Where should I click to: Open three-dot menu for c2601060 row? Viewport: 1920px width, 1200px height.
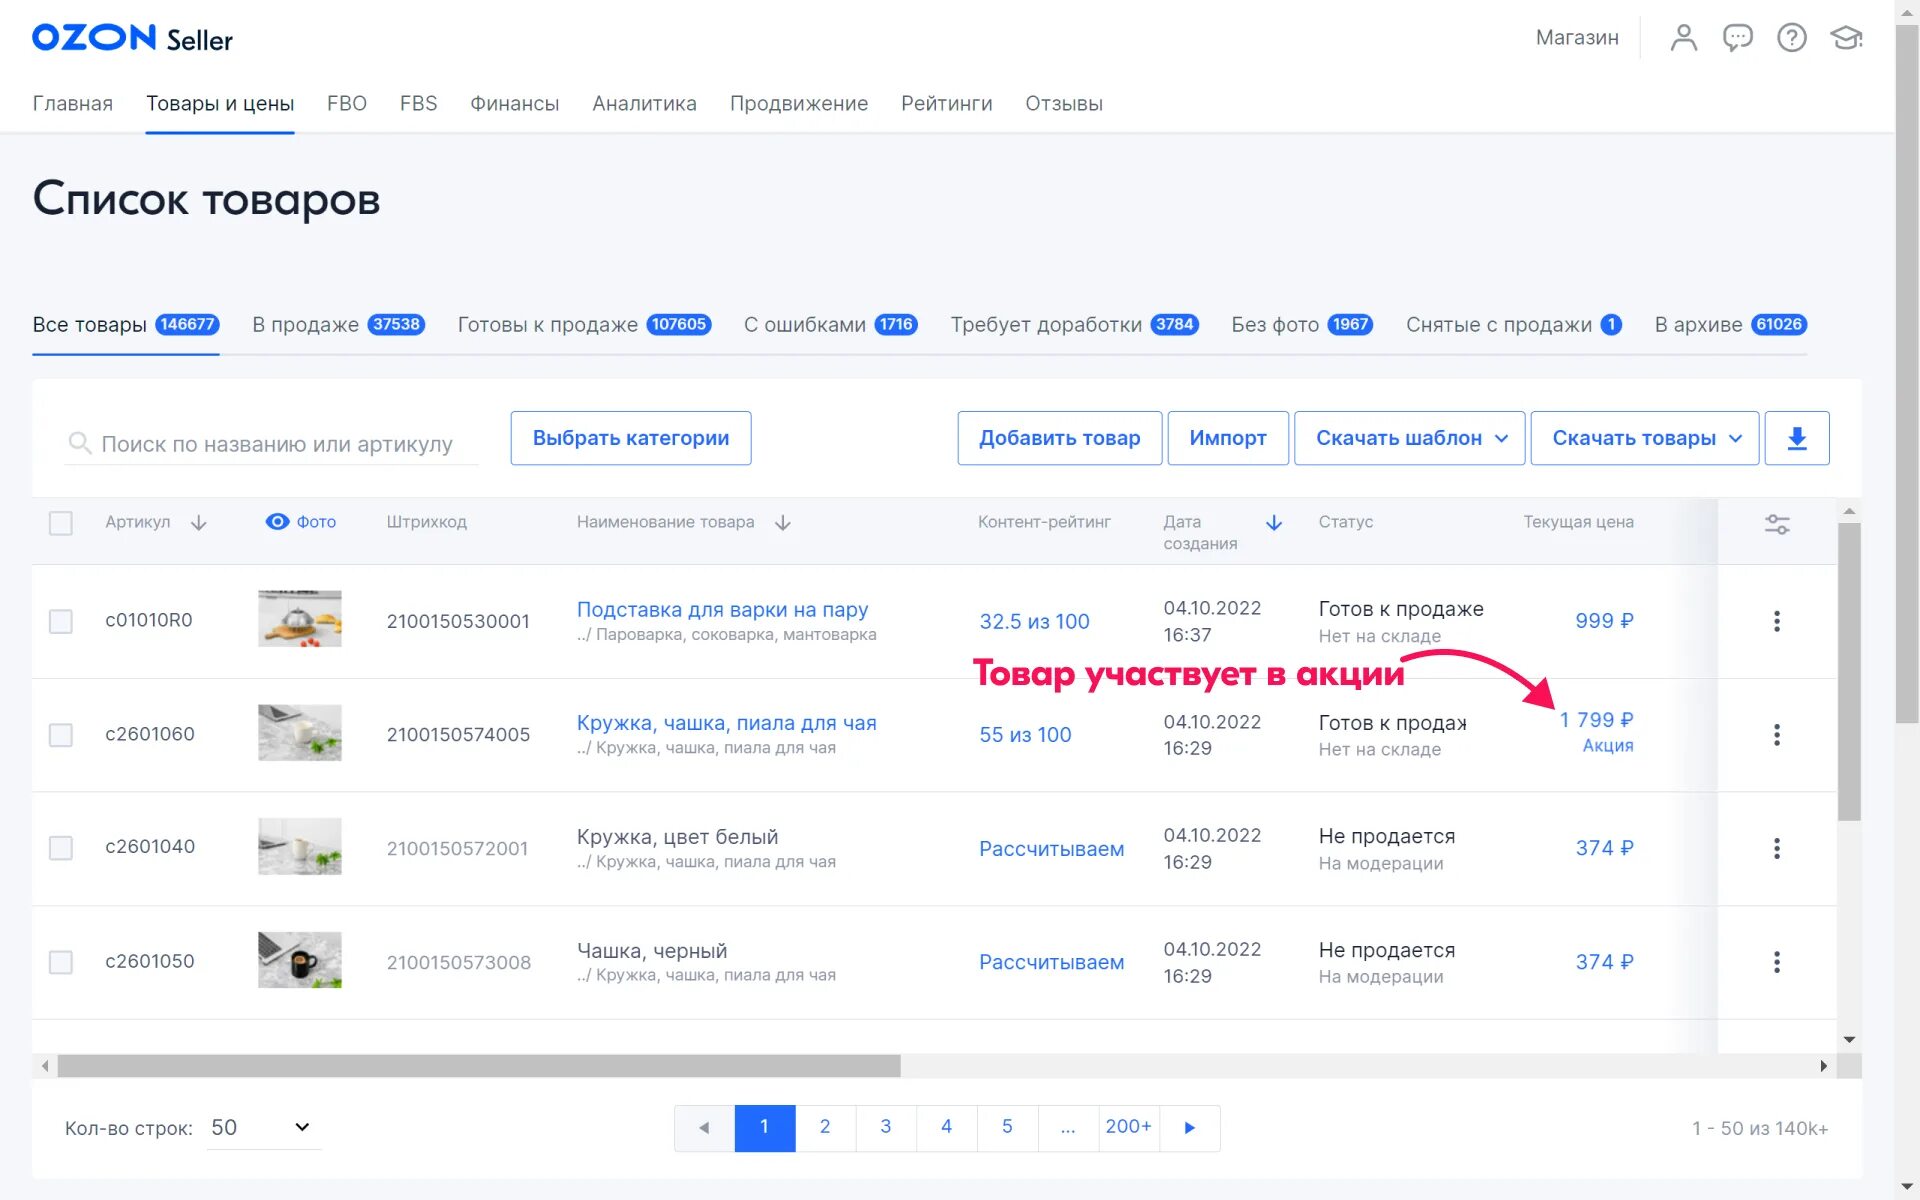tap(1777, 735)
